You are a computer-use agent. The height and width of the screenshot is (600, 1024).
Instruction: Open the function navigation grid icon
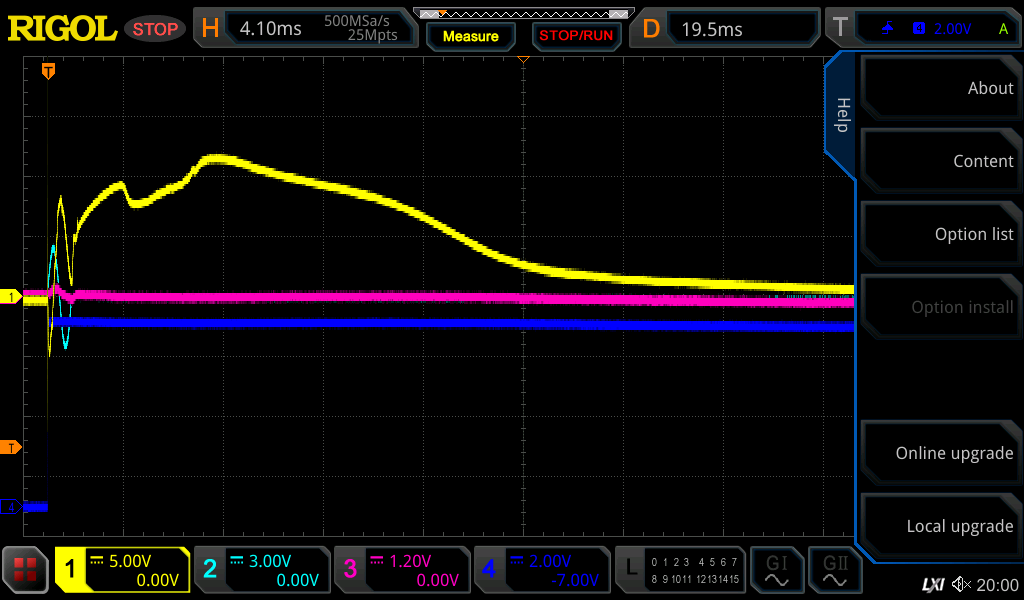pyautogui.click(x=26, y=570)
